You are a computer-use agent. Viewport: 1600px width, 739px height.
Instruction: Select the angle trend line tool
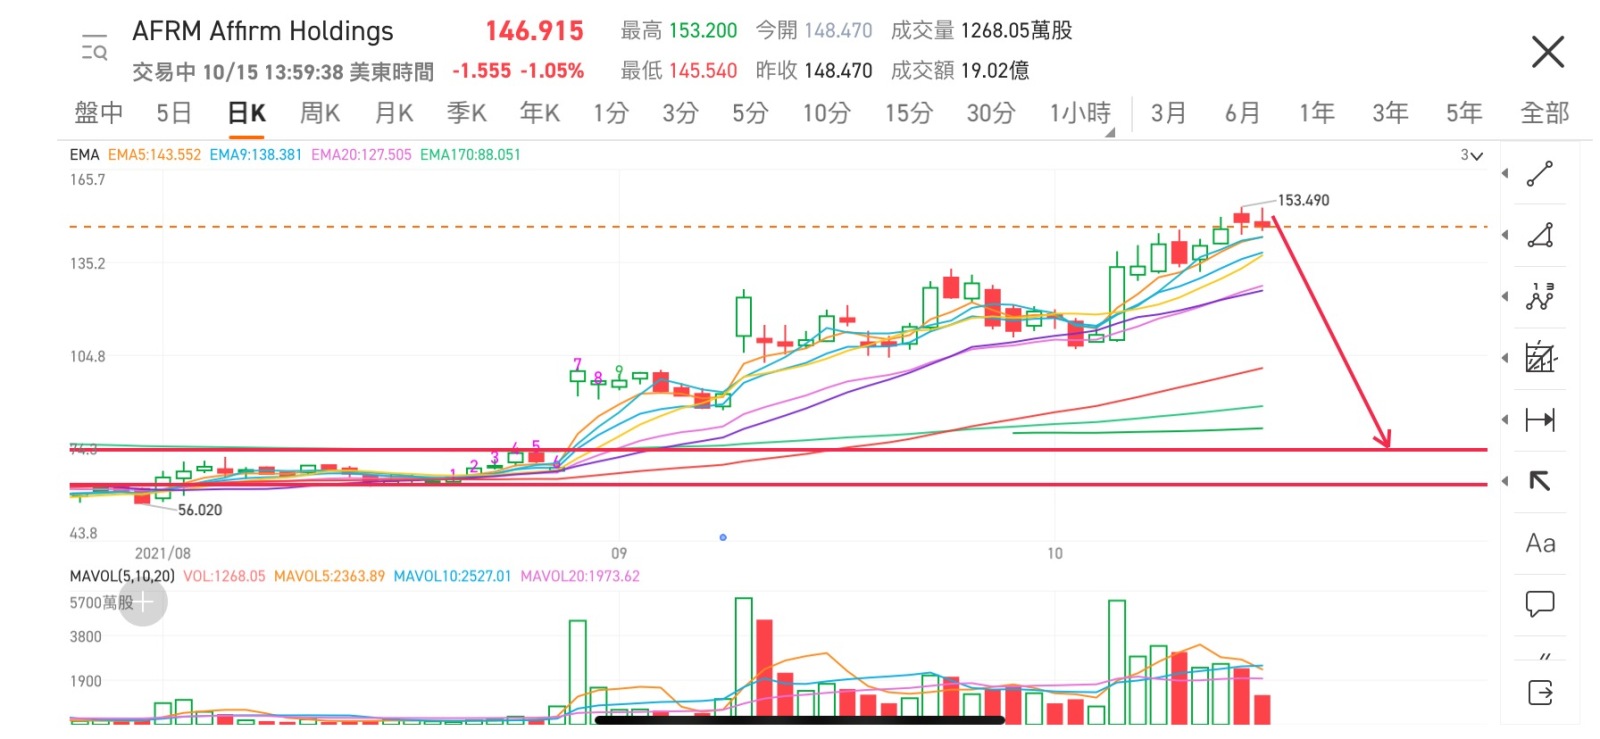coord(1540,235)
